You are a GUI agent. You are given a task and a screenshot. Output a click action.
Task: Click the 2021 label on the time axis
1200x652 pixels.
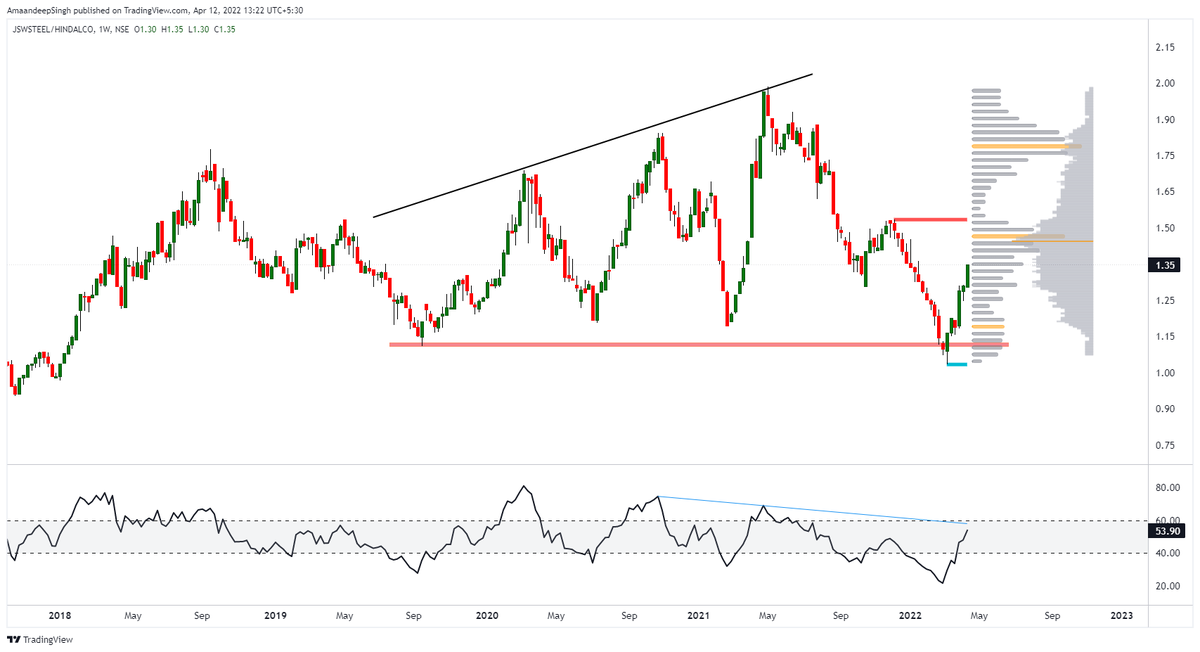click(700, 616)
